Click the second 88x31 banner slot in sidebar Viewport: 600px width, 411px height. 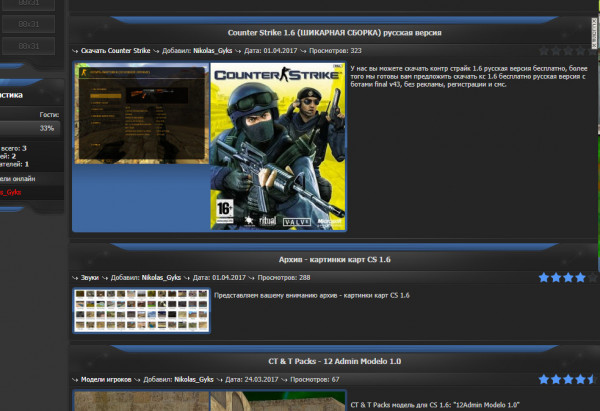coord(29,24)
